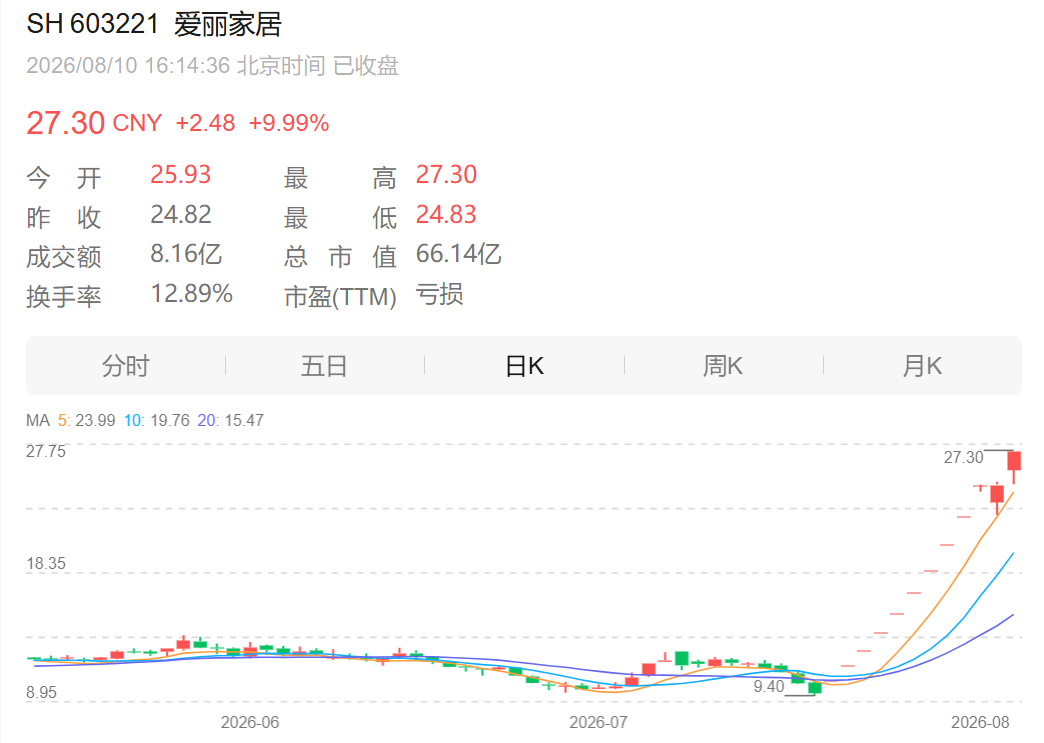
Task: Click the 总市值 value 66.14亿
Action: (458, 254)
